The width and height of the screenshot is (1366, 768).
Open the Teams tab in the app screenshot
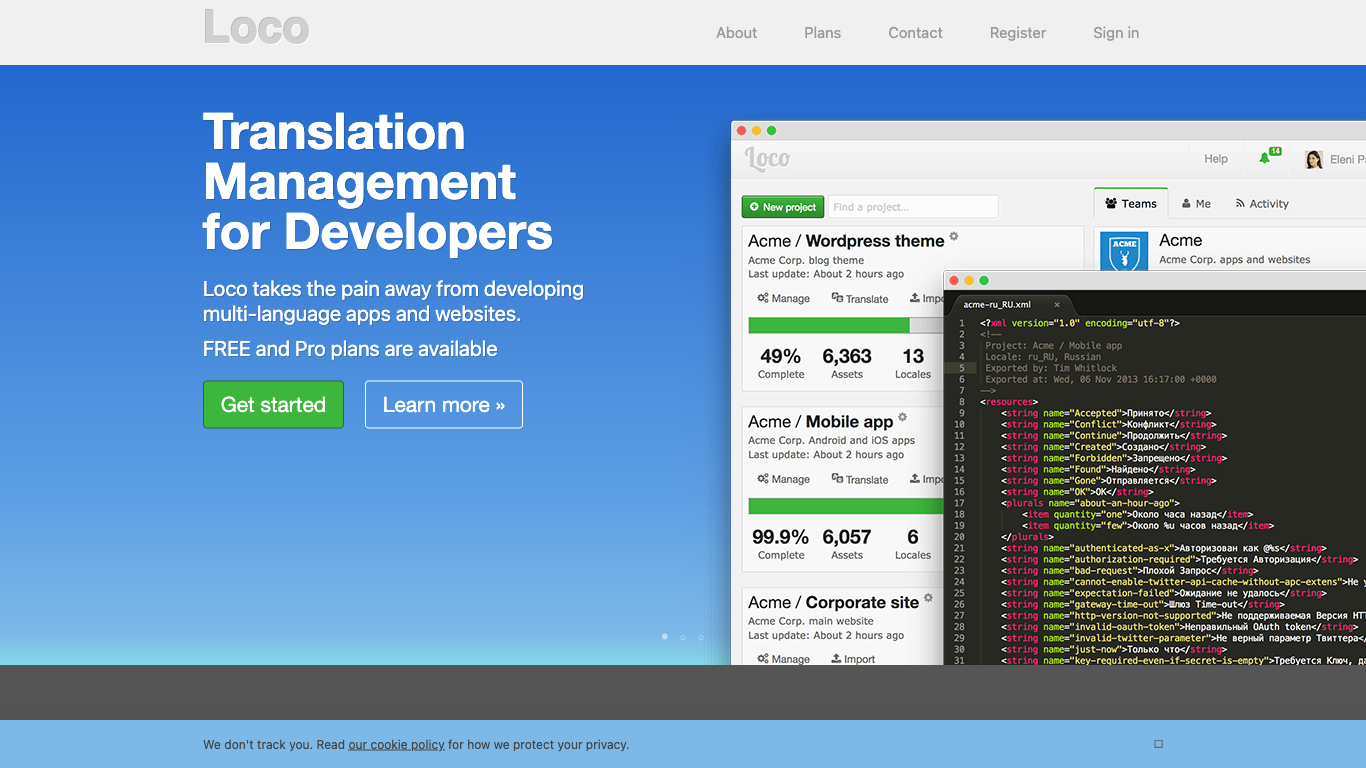tap(1131, 204)
